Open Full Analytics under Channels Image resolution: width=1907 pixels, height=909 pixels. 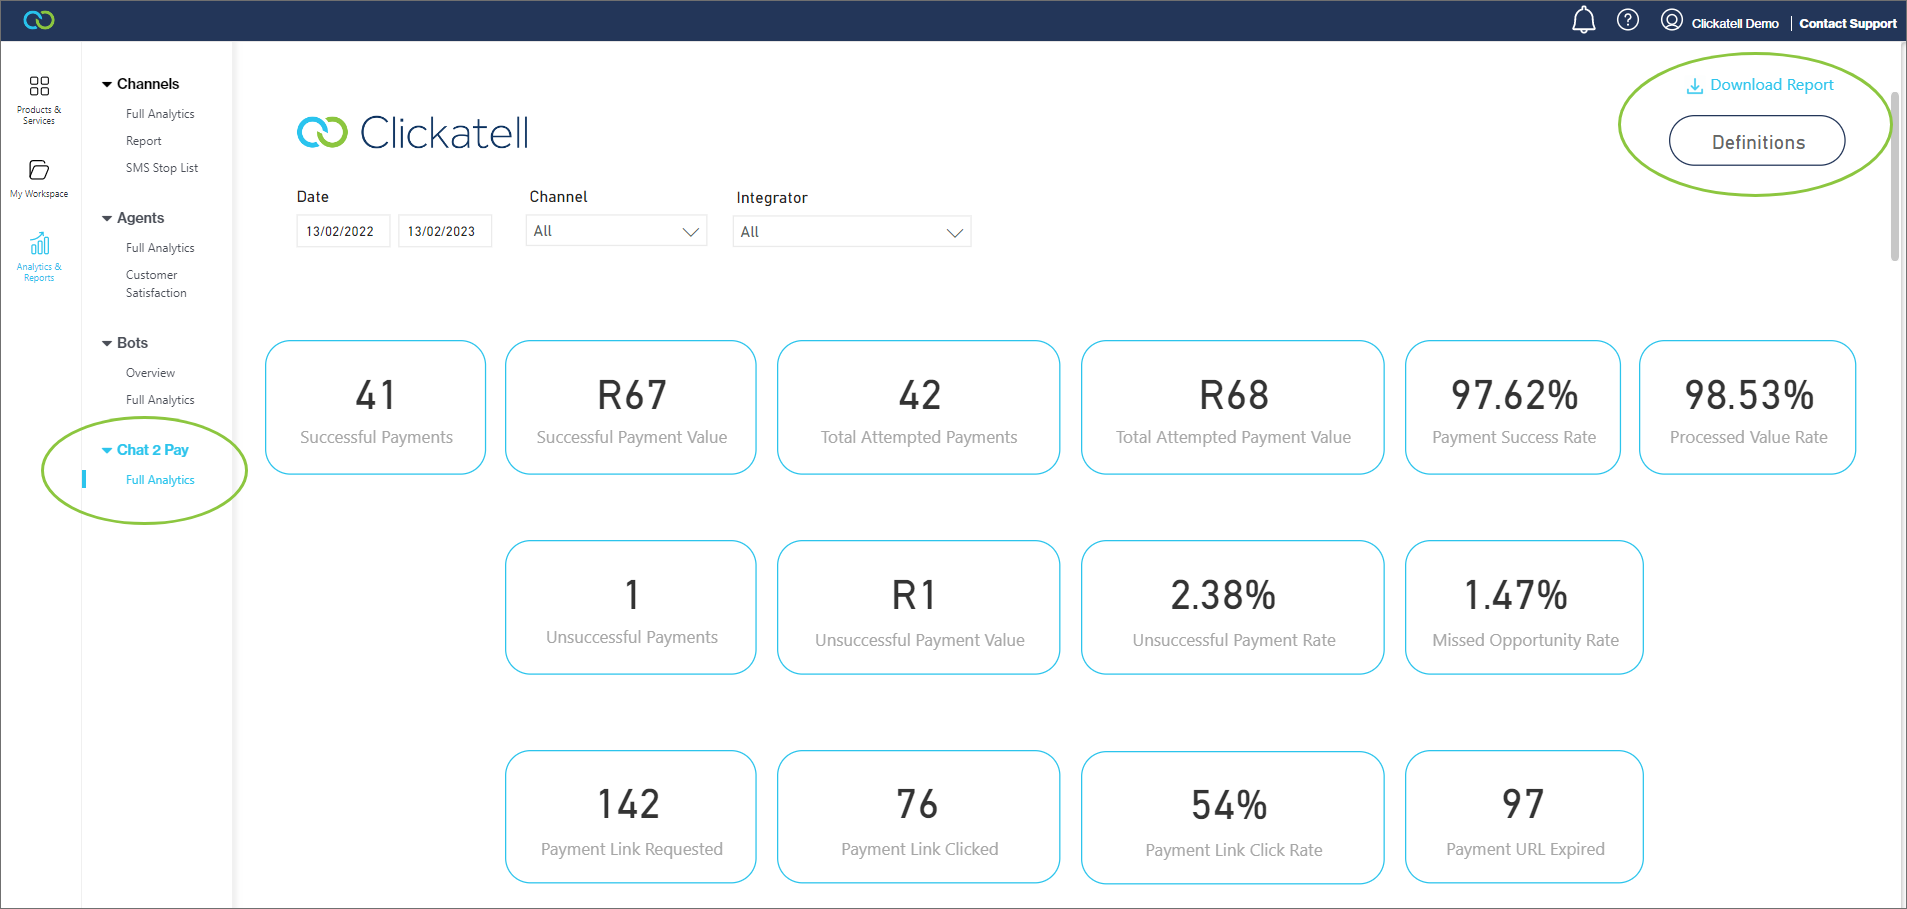[160, 114]
